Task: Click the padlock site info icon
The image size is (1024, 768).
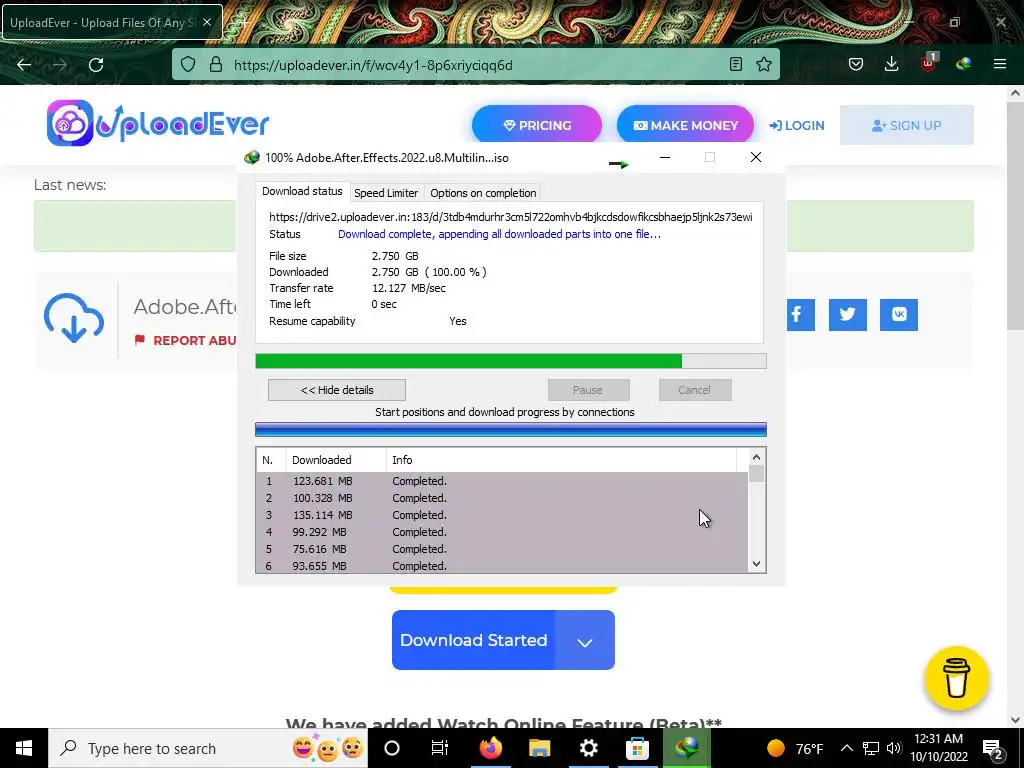Action: (216, 65)
